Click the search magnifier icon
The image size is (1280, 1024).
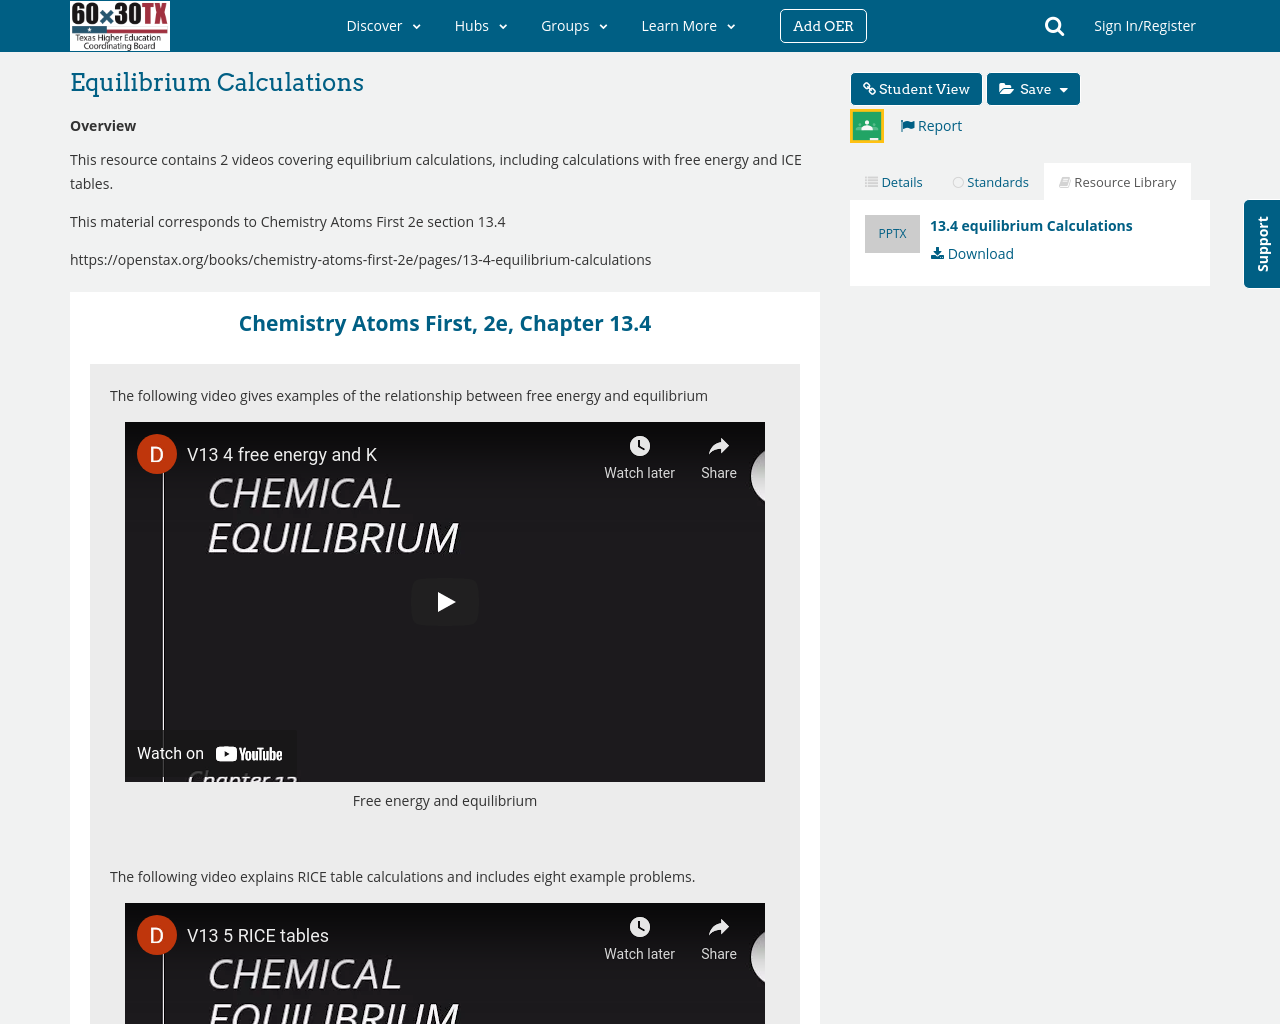(1054, 26)
